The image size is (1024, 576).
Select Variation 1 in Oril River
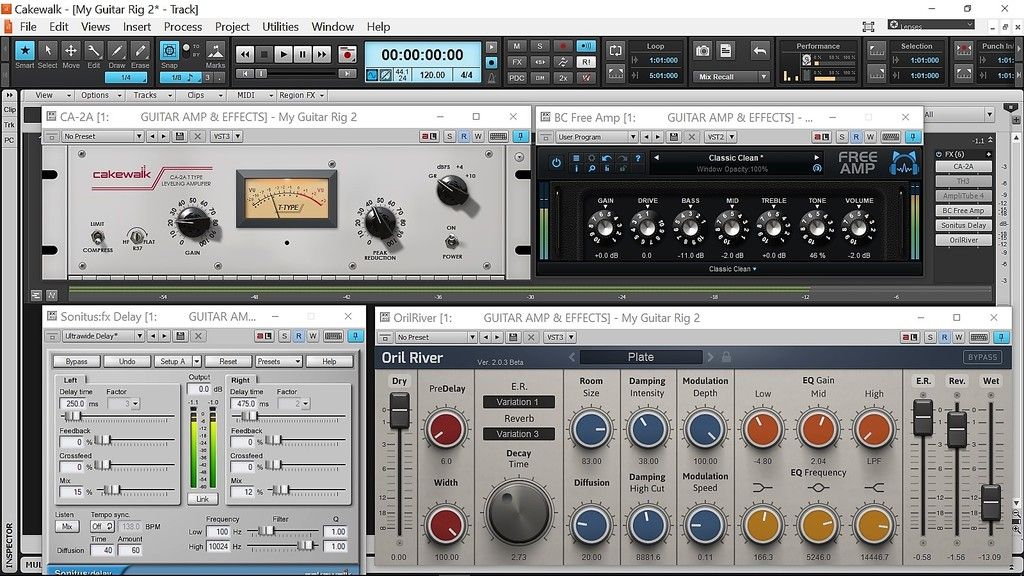coord(519,401)
